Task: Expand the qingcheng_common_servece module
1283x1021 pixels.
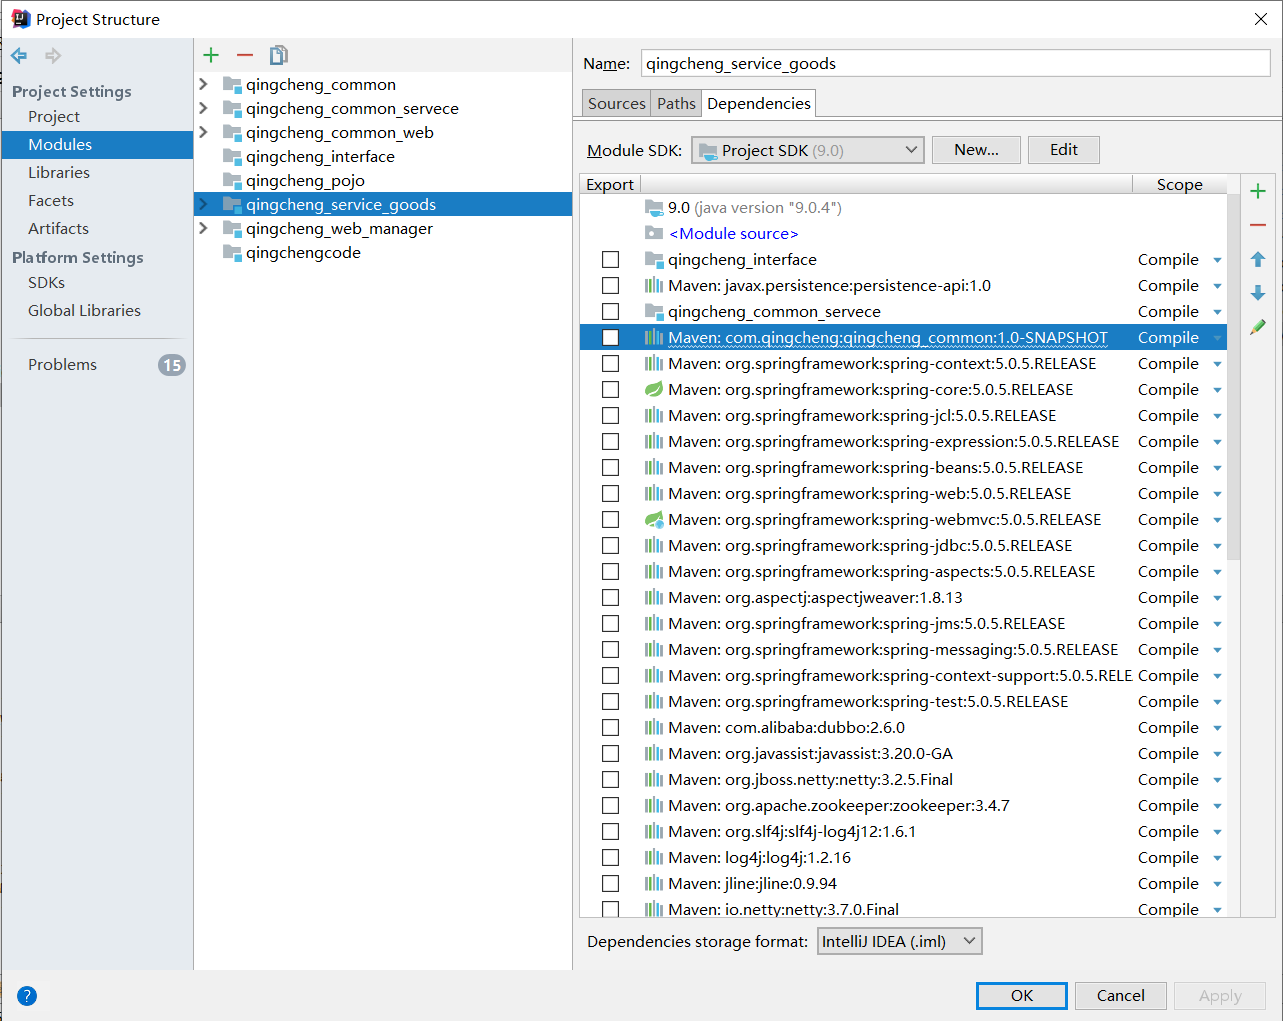Action: (203, 109)
